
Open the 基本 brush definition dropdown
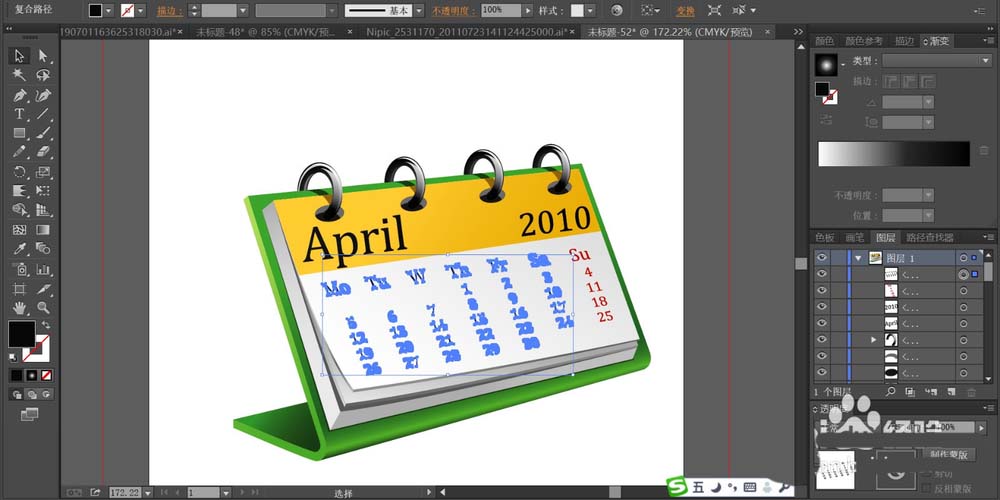[x=417, y=10]
